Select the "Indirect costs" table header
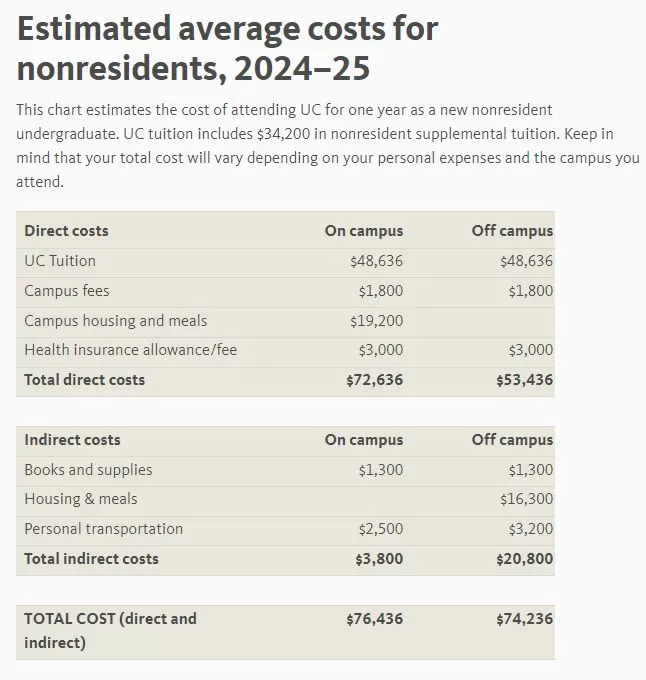The width and height of the screenshot is (646, 680). coord(72,440)
